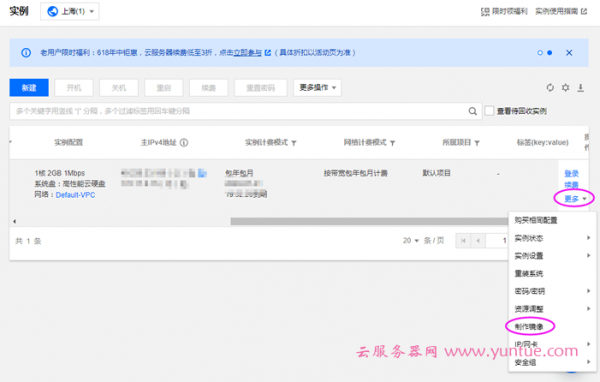Open the 立即参与 link in the banner

click(x=248, y=52)
